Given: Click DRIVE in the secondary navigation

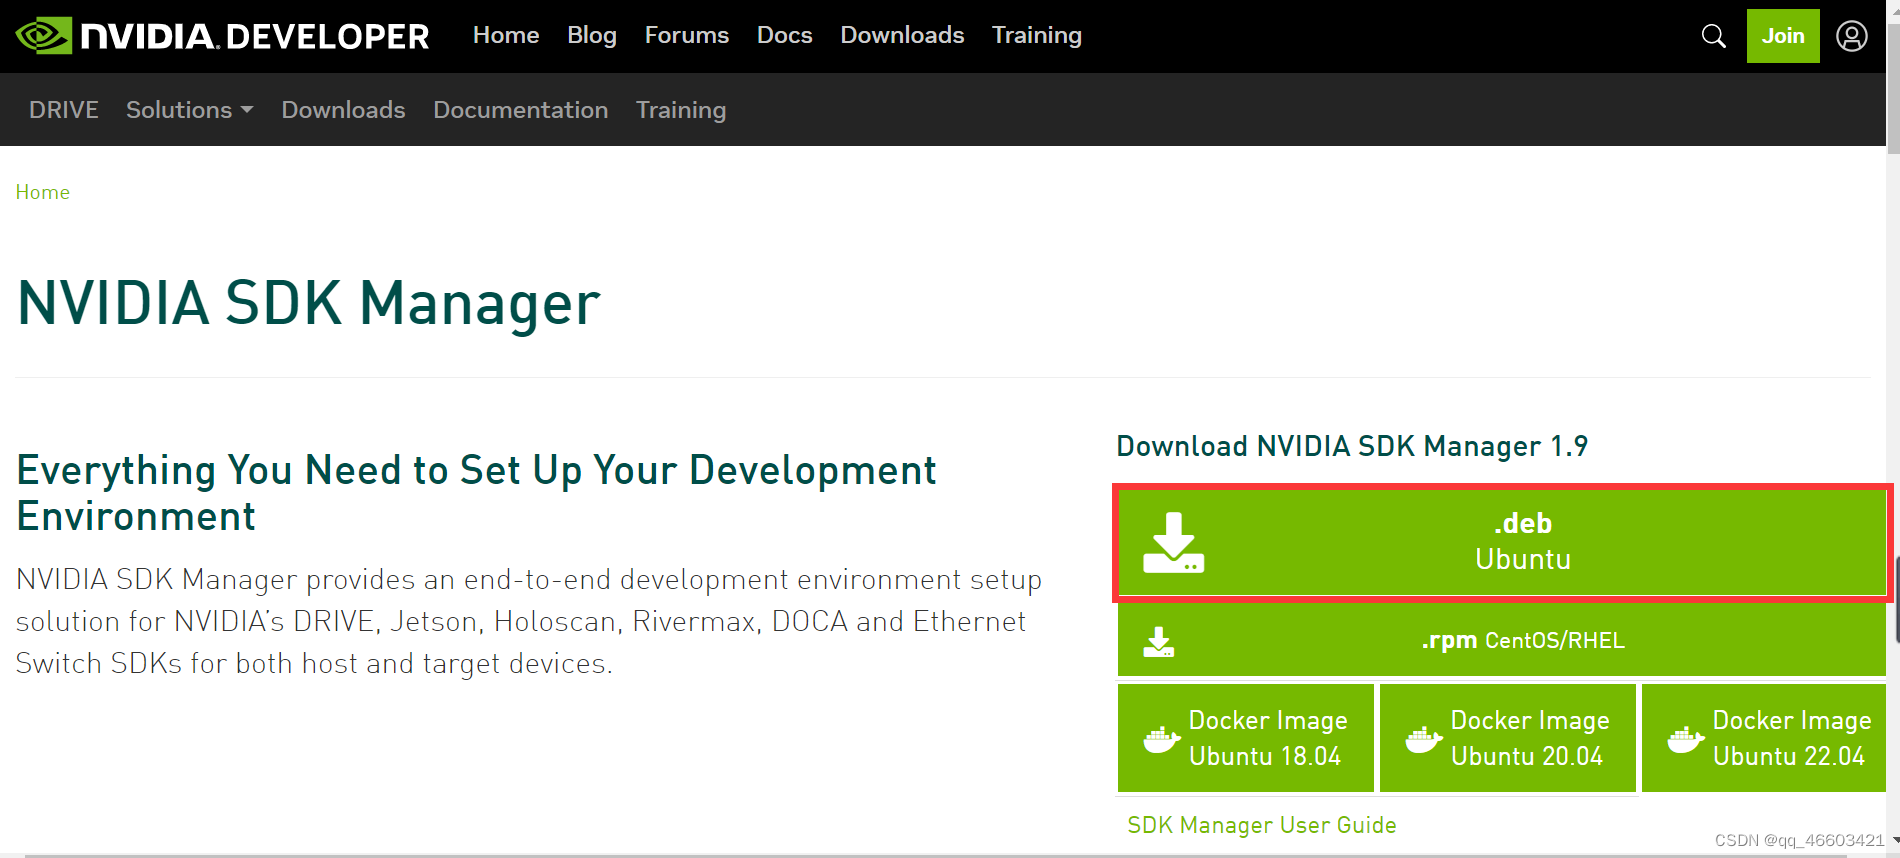Looking at the screenshot, I should (x=64, y=110).
